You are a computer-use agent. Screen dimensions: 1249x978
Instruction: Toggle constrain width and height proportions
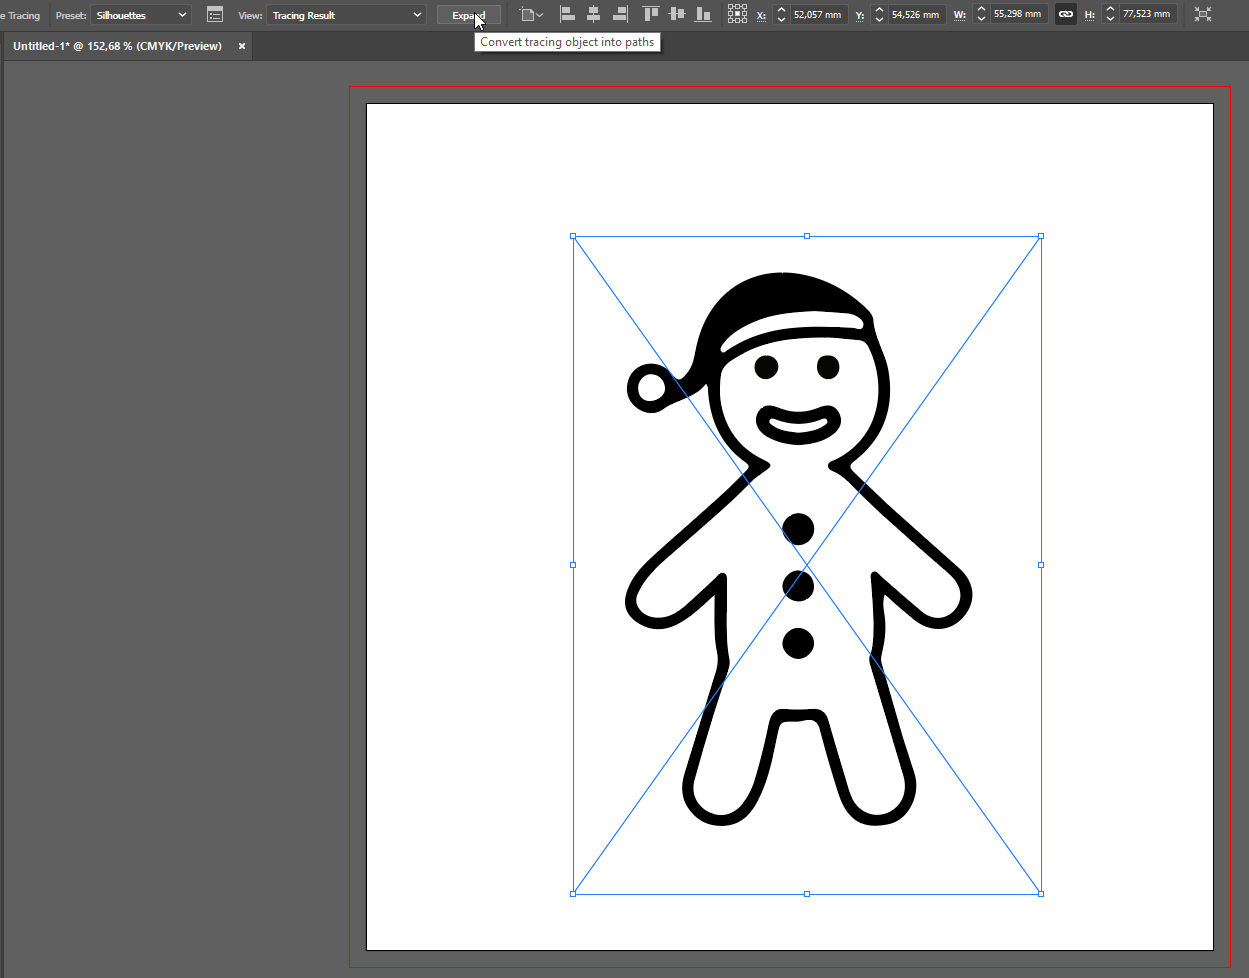coord(1066,15)
